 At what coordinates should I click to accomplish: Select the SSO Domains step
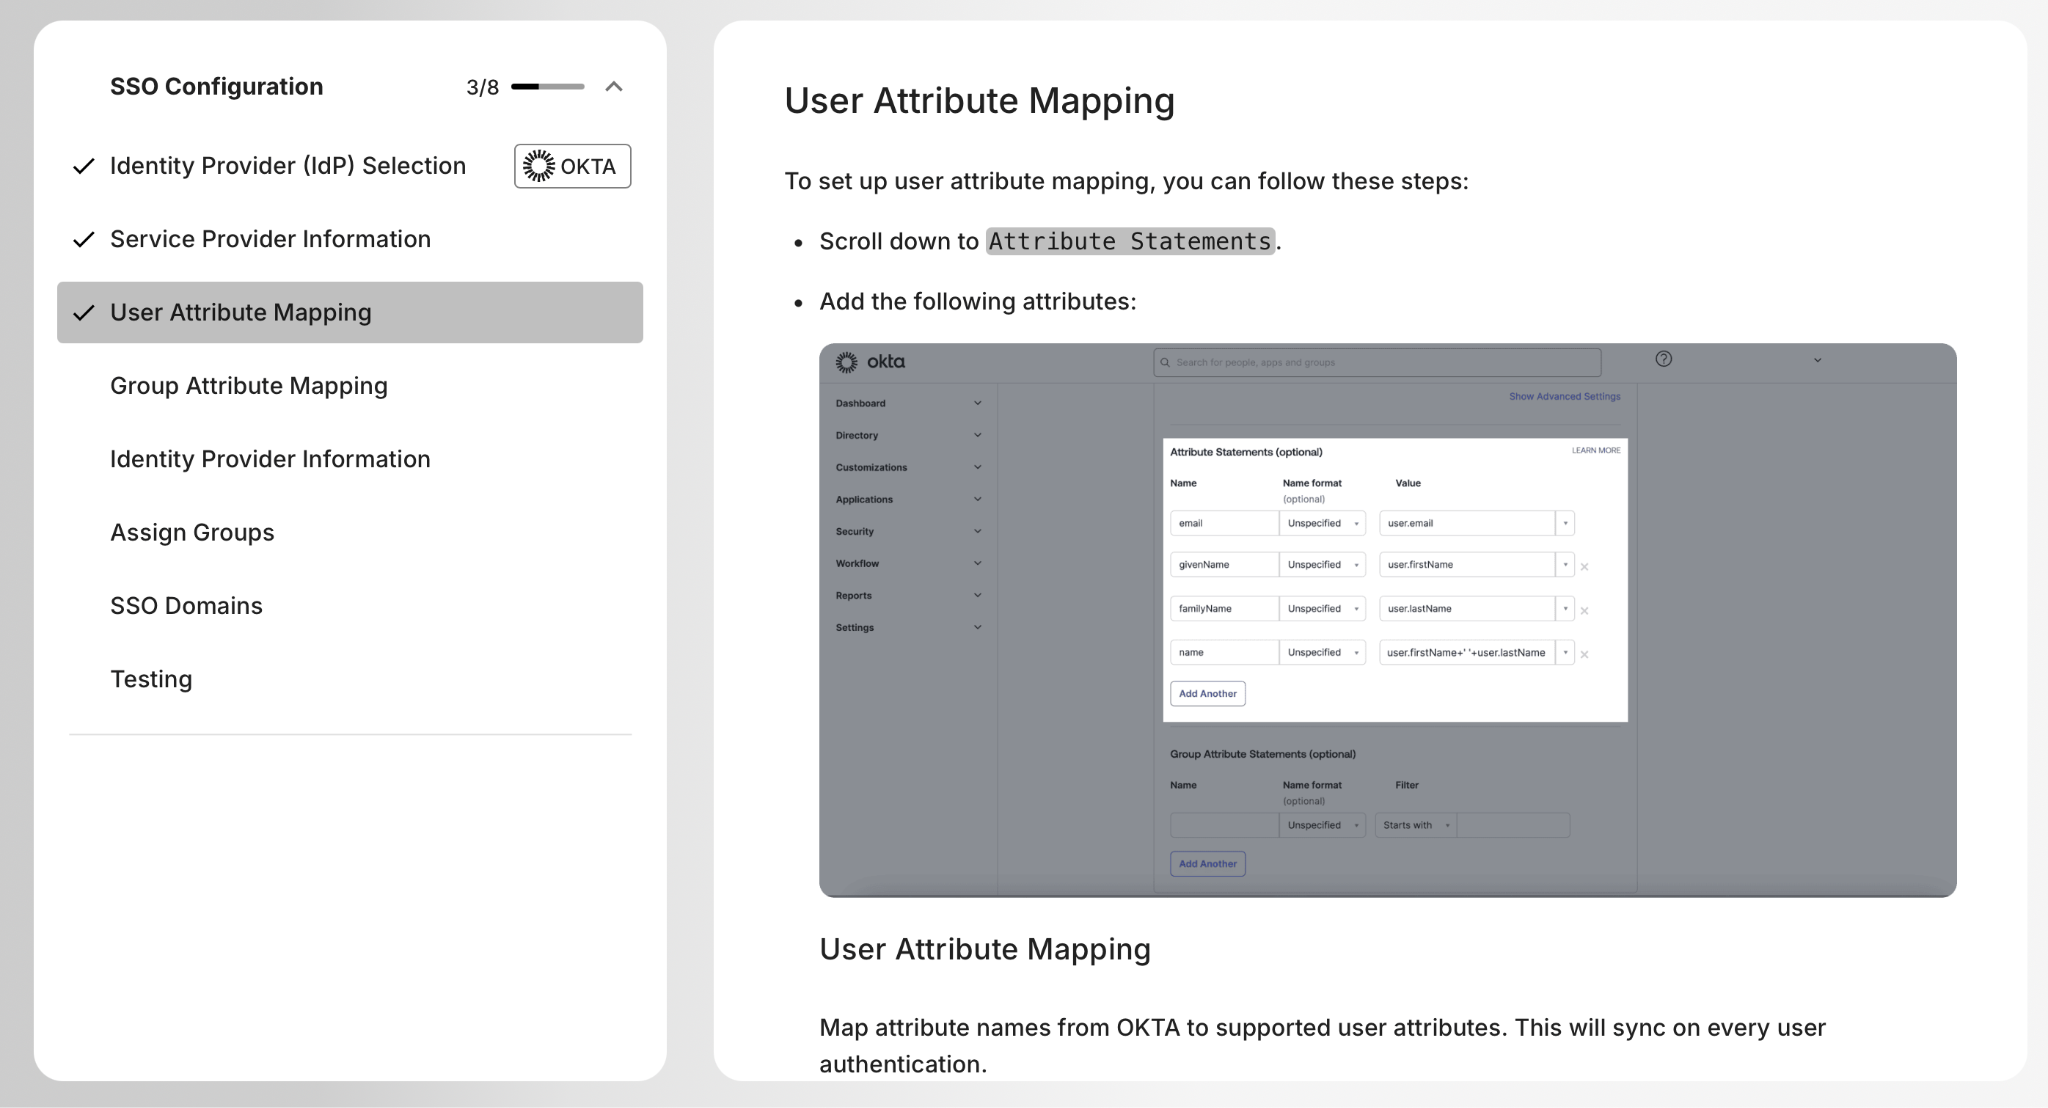(x=186, y=606)
